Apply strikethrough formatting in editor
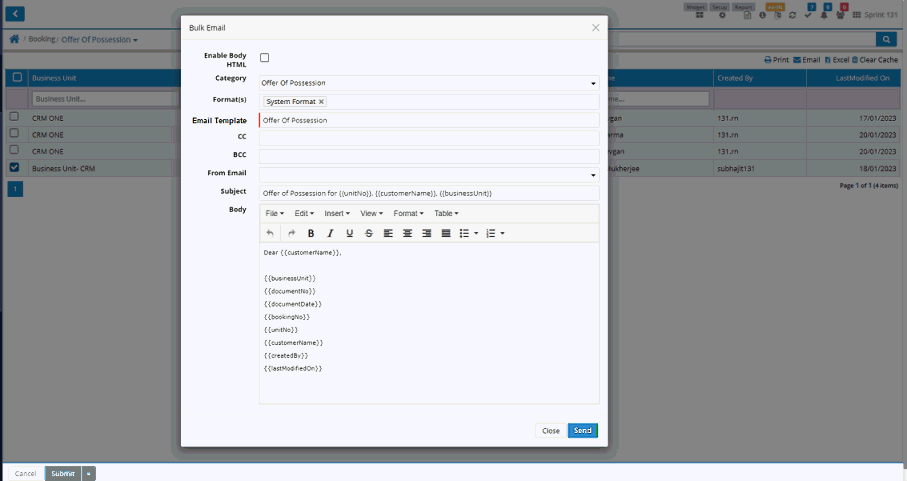This screenshot has width=907, height=481. [369, 233]
